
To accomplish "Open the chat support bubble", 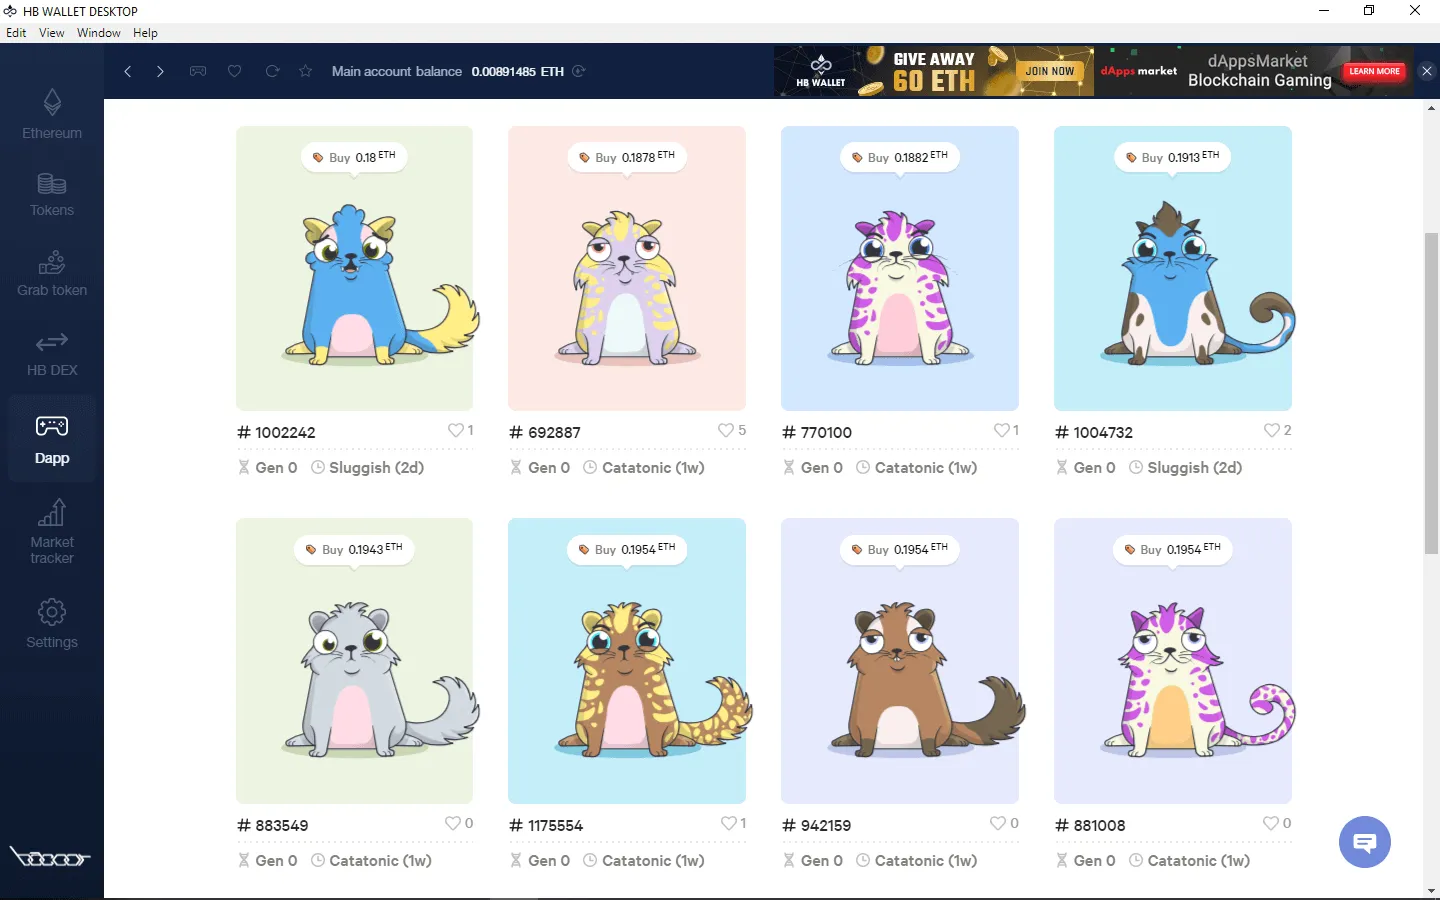I will (x=1364, y=842).
